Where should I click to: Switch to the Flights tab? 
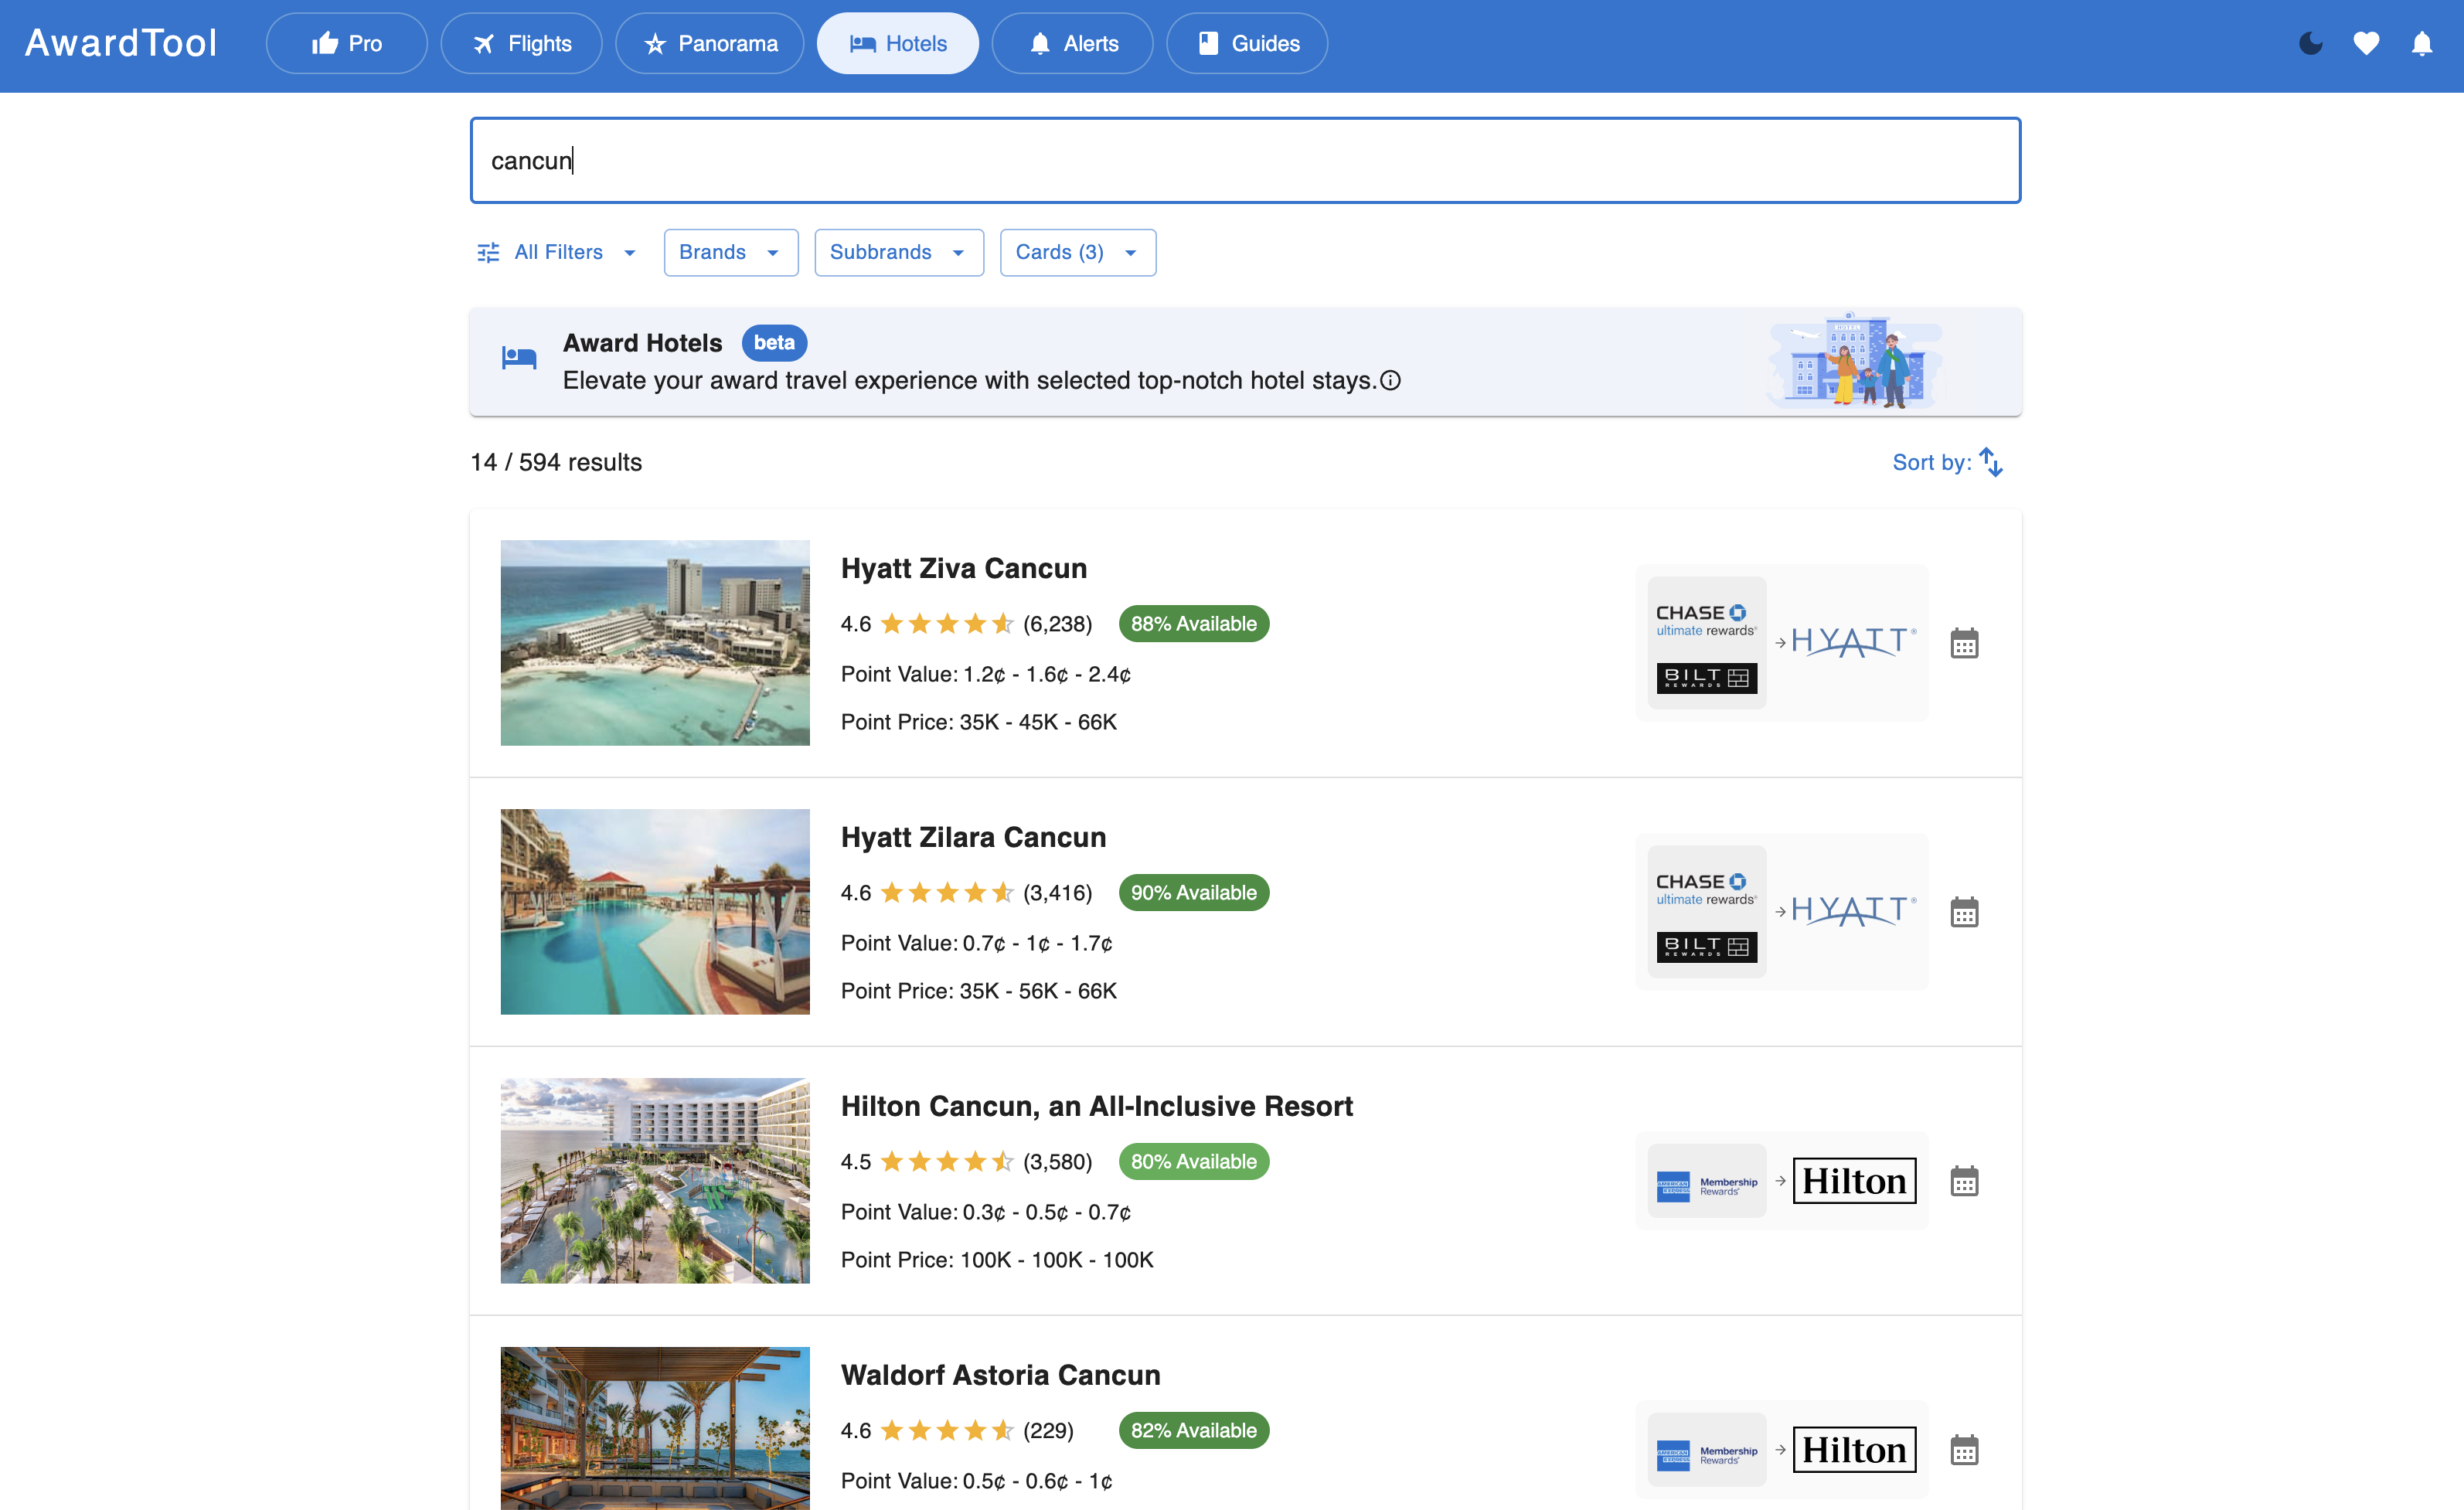pyautogui.click(x=521, y=43)
